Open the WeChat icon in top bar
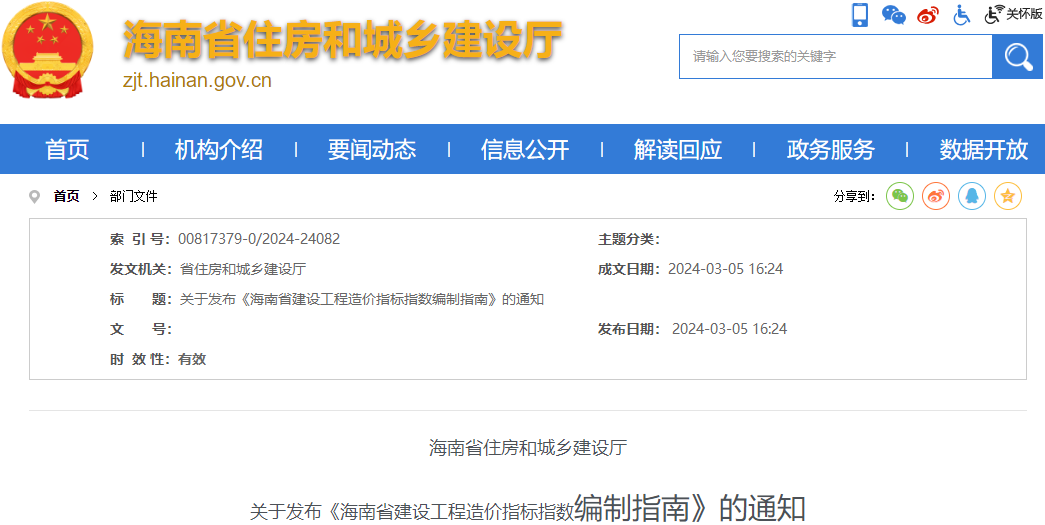1045x525 pixels. (x=893, y=14)
